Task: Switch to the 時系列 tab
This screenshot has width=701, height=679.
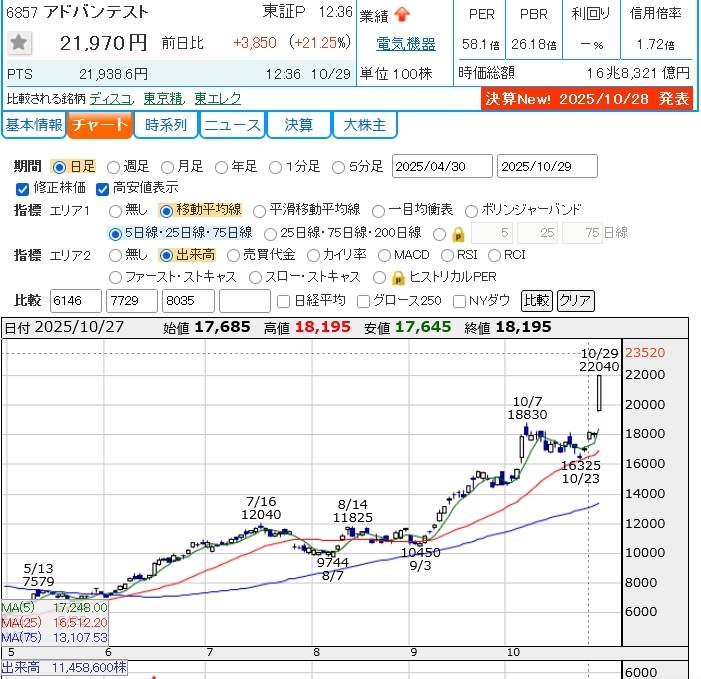Action: 166,125
